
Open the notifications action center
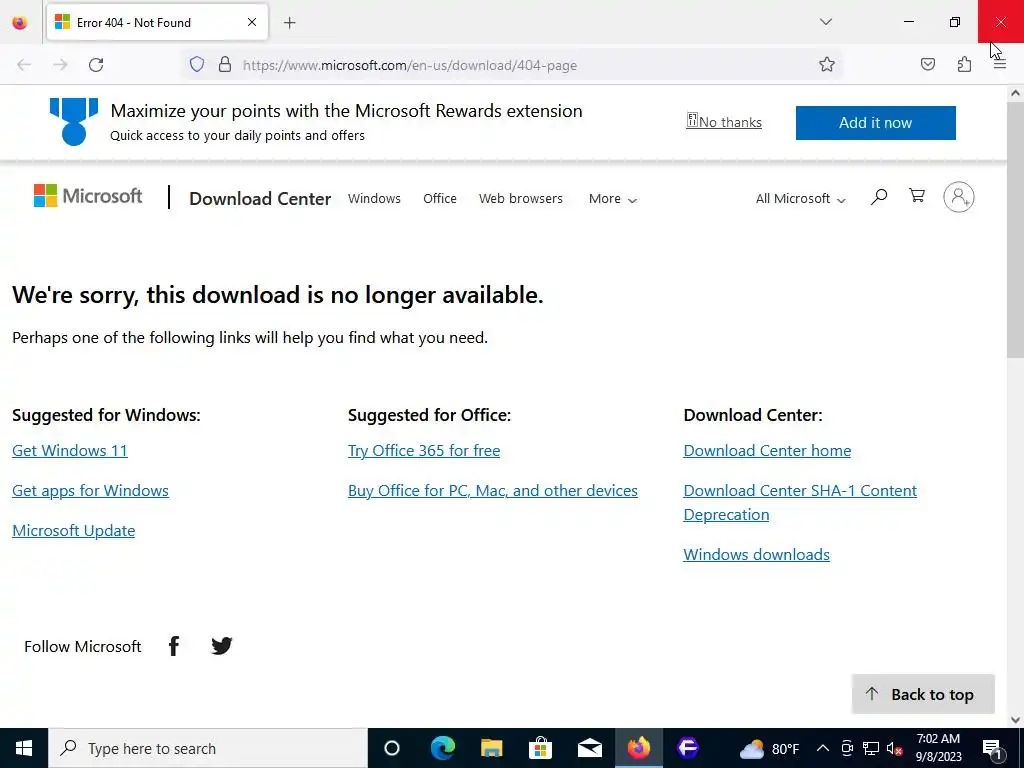[993, 748]
